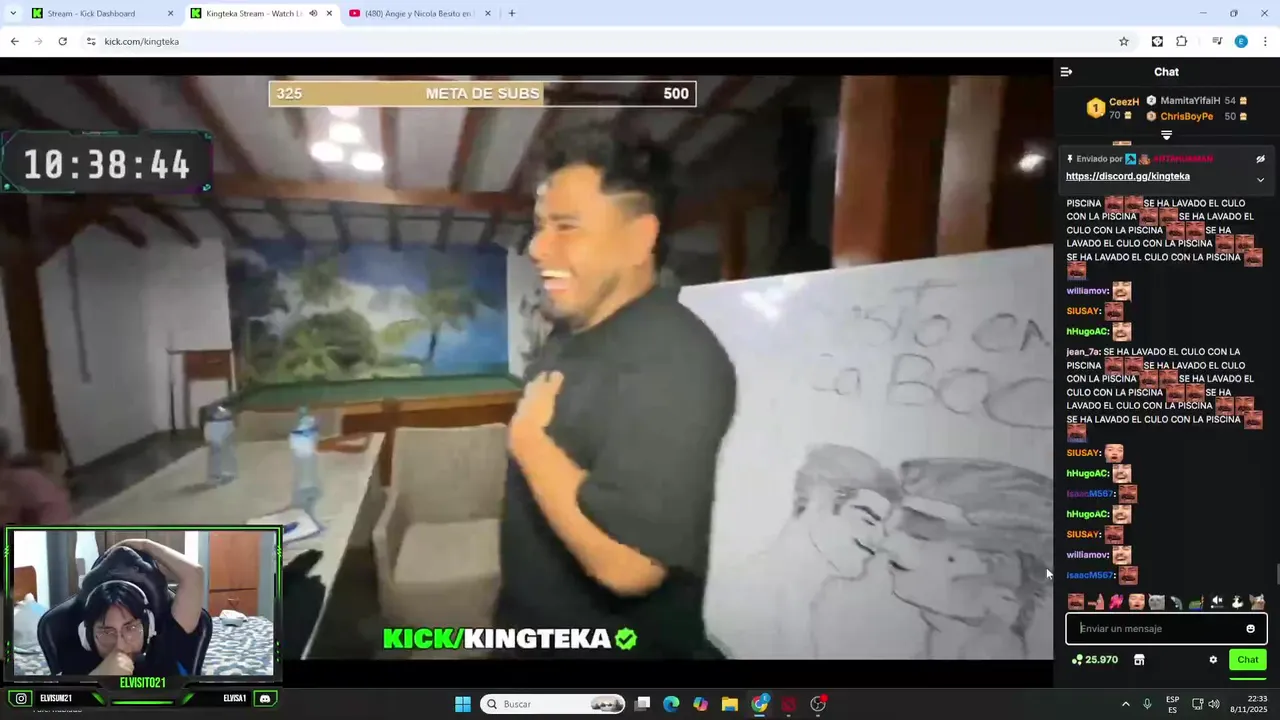The image size is (1280, 720).
Task: Open the Chrome profile avatar
Action: click(1241, 41)
